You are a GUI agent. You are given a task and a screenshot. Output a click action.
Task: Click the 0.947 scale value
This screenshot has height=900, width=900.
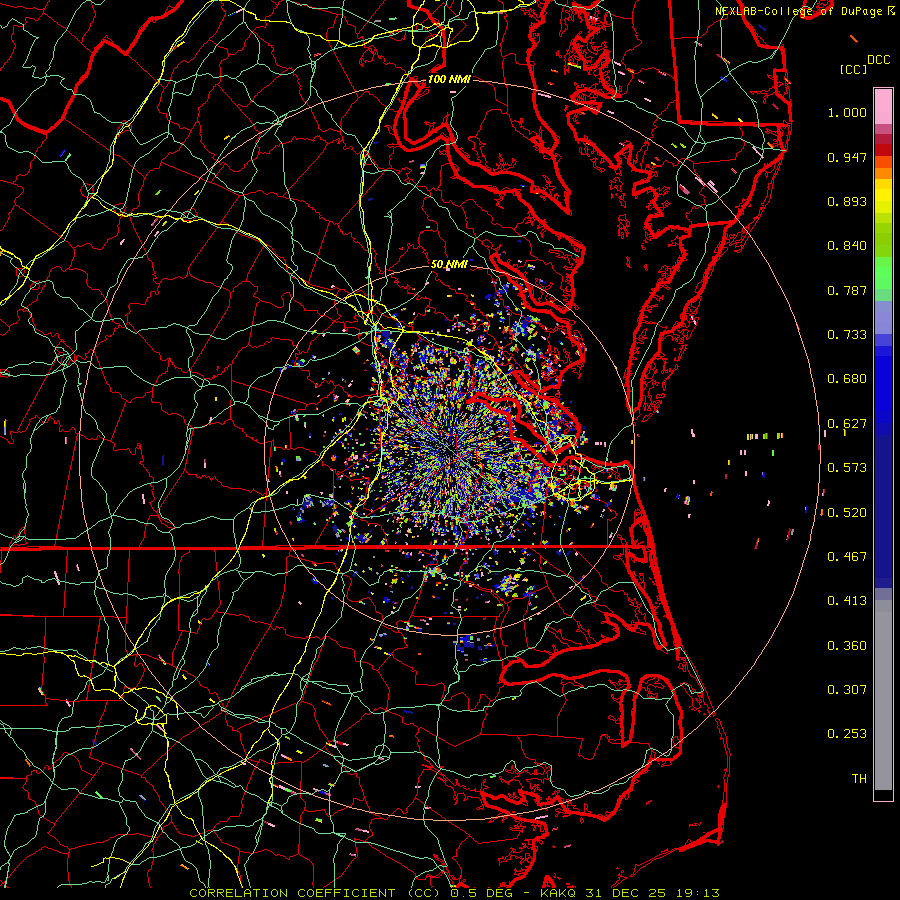tap(847, 157)
